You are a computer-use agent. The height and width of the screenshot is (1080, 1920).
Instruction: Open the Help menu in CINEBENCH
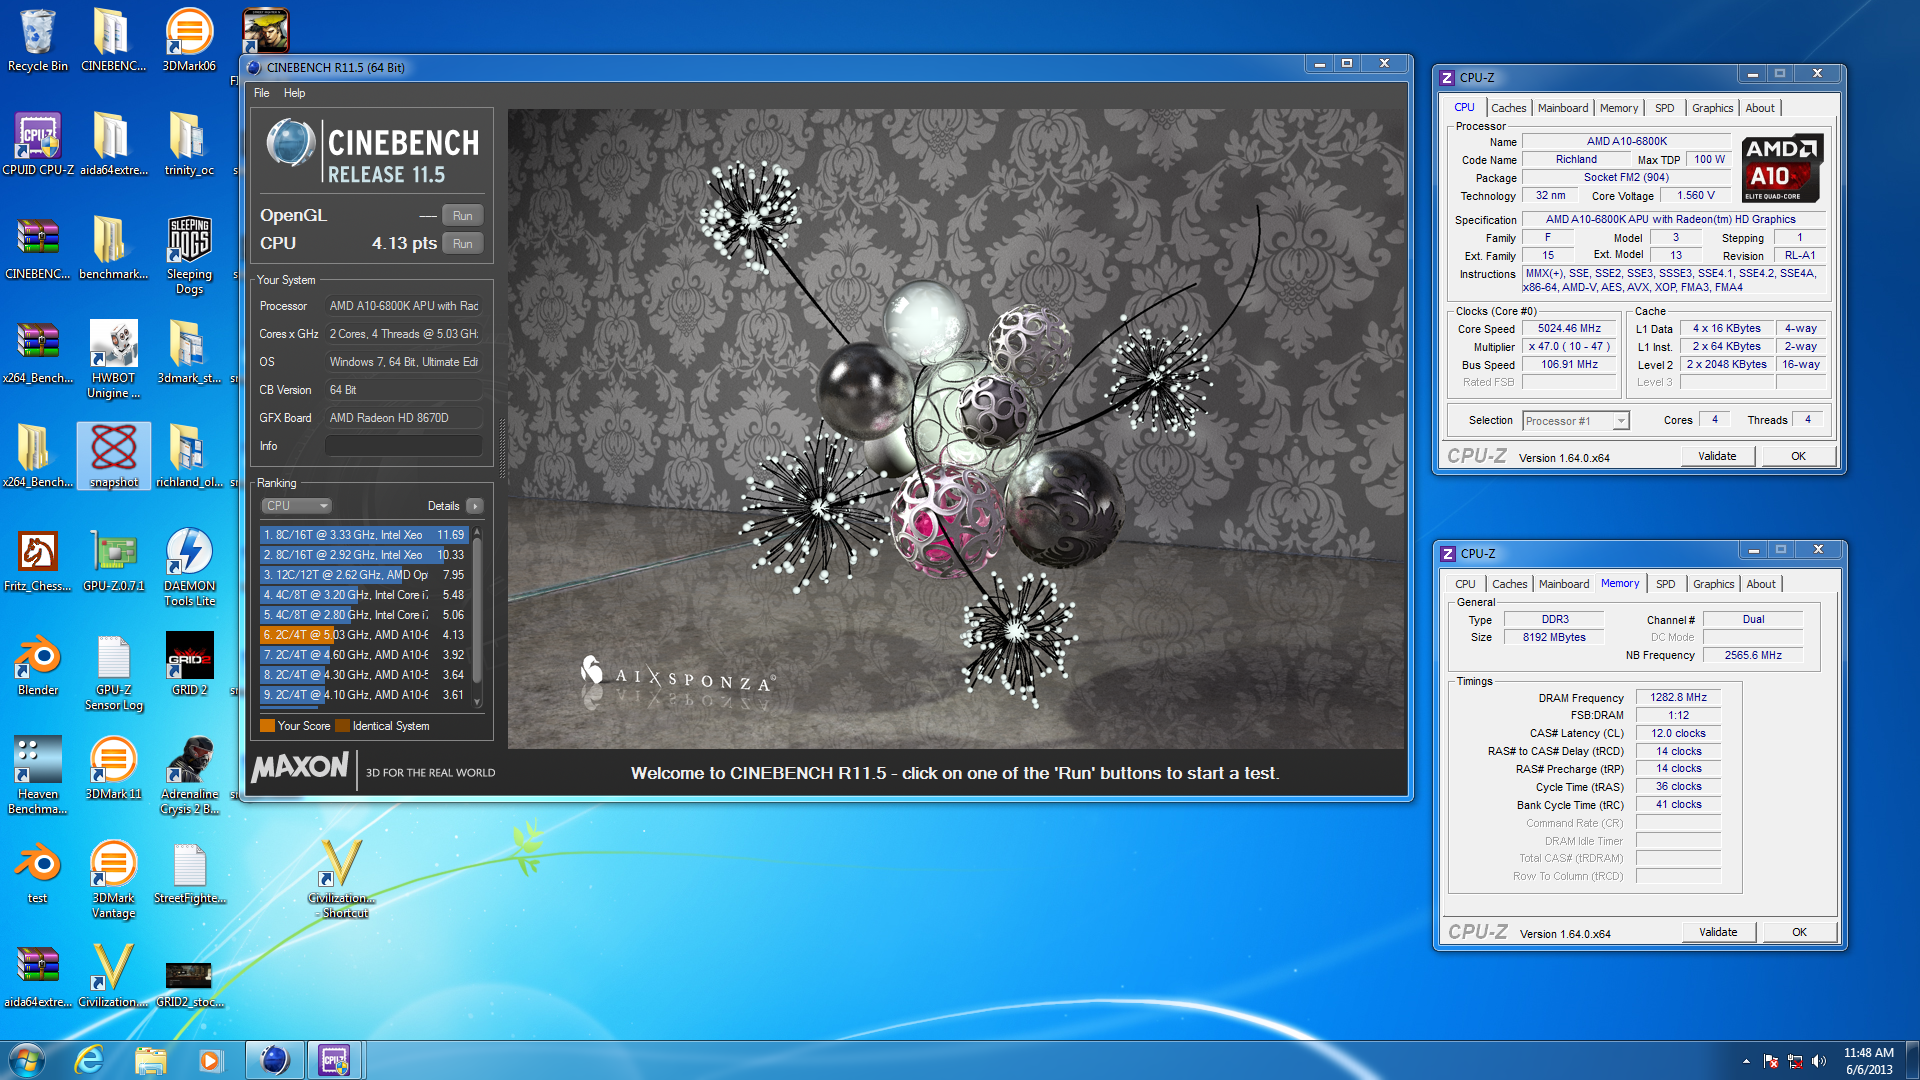coord(294,93)
